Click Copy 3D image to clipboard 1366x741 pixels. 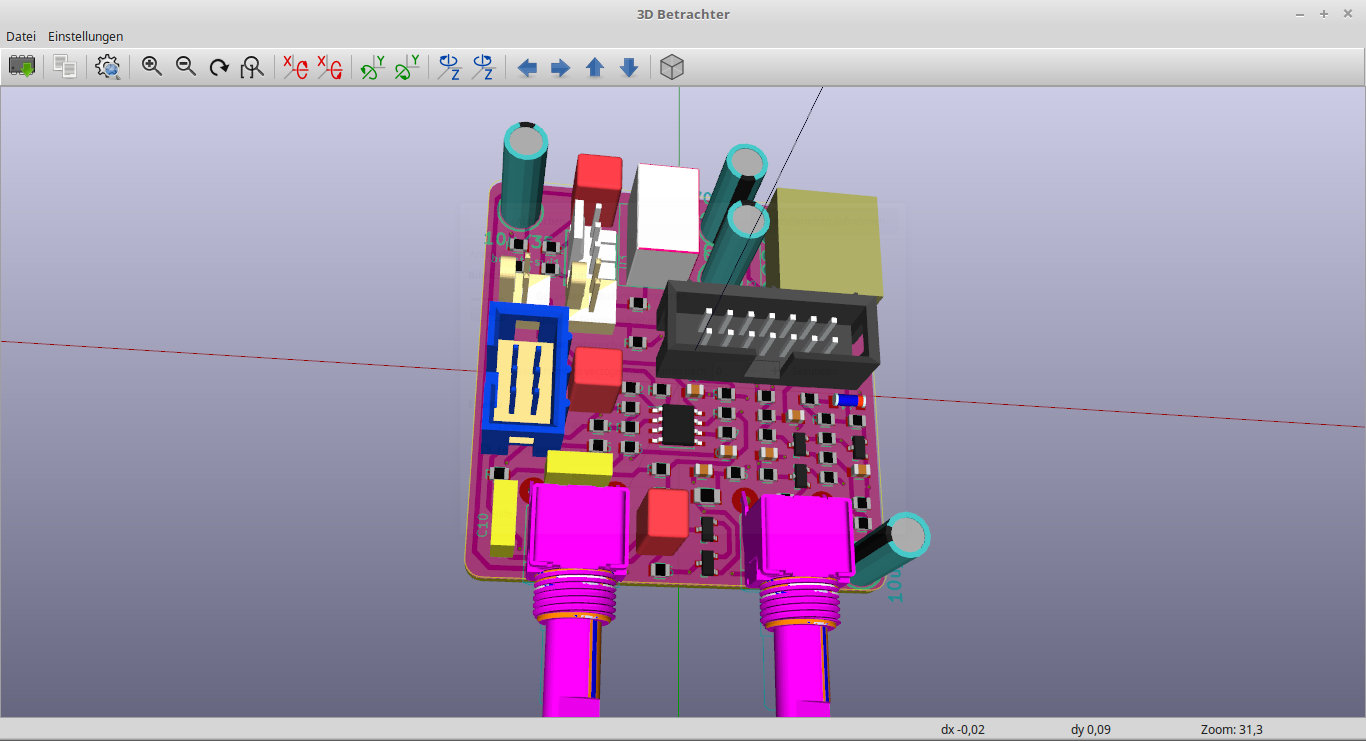click(x=65, y=67)
